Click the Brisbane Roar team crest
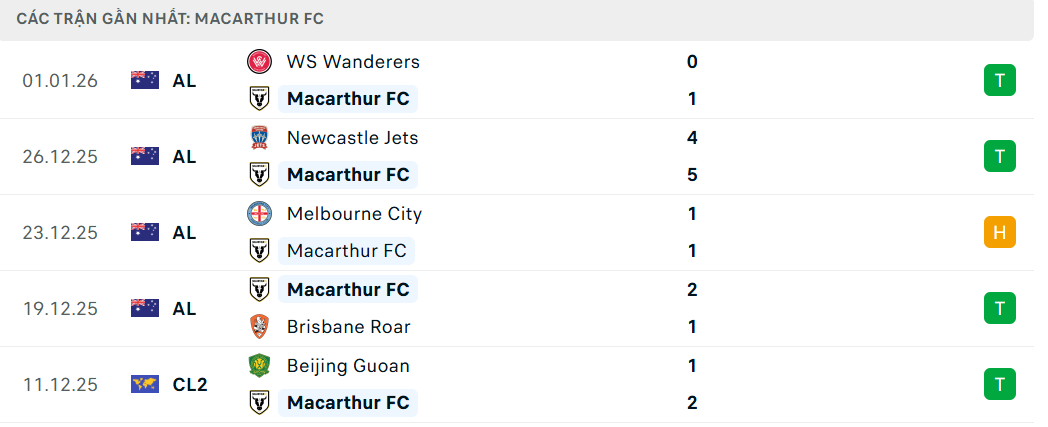Image resolution: width=1048 pixels, height=427 pixels. click(x=260, y=327)
